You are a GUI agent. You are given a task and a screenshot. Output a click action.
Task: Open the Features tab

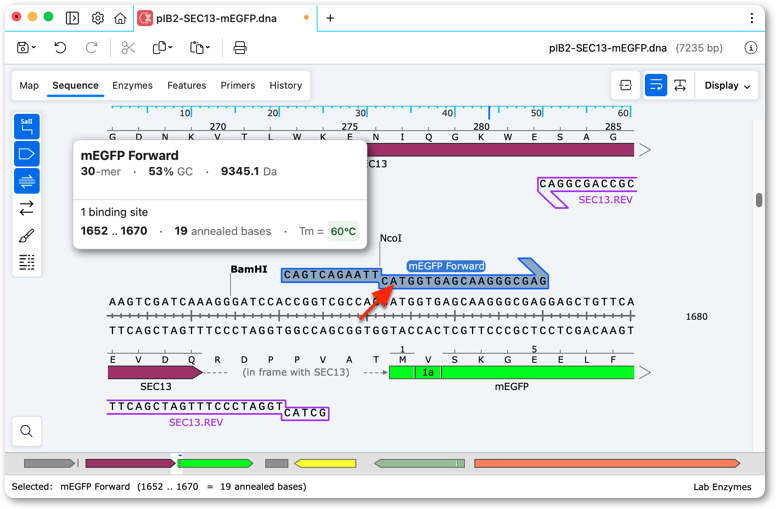[x=187, y=85]
